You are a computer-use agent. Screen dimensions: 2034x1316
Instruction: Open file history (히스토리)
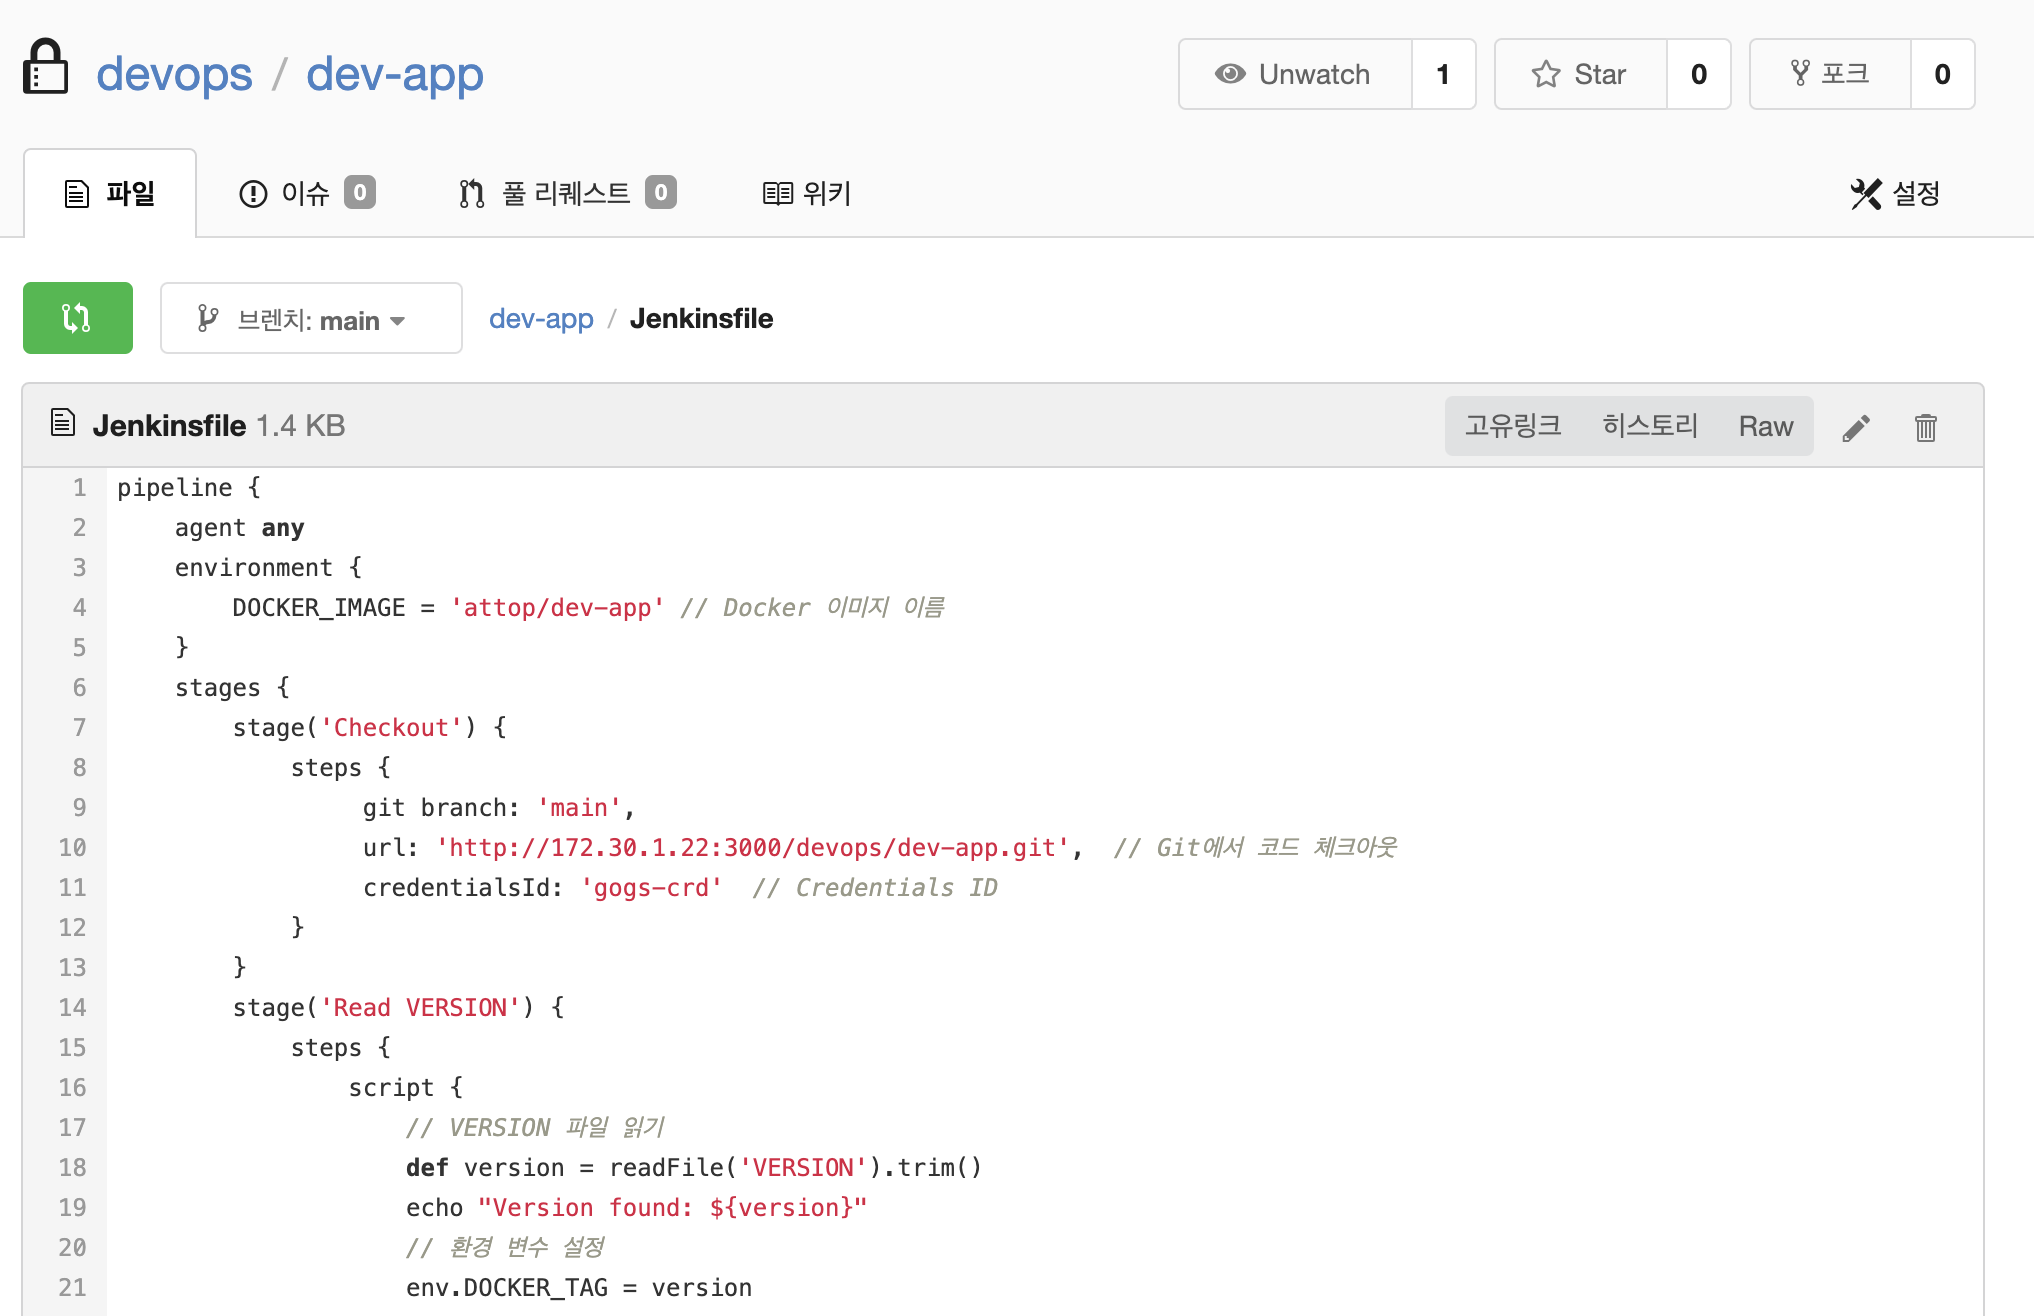point(1650,426)
